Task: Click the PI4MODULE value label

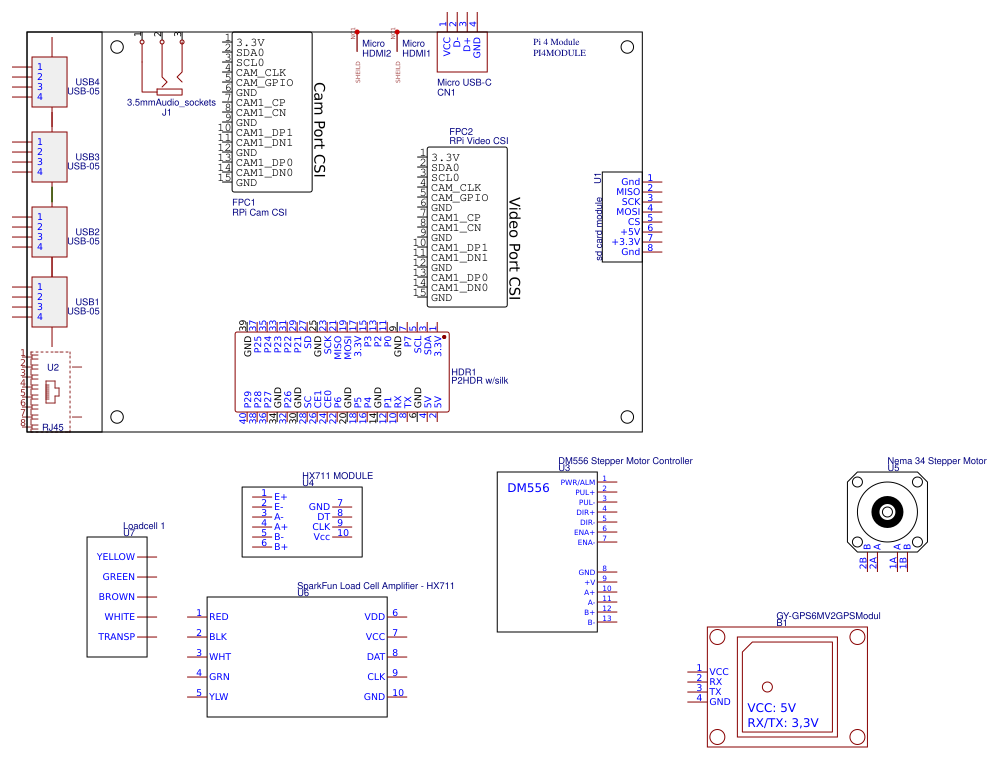Action: [x=559, y=53]
